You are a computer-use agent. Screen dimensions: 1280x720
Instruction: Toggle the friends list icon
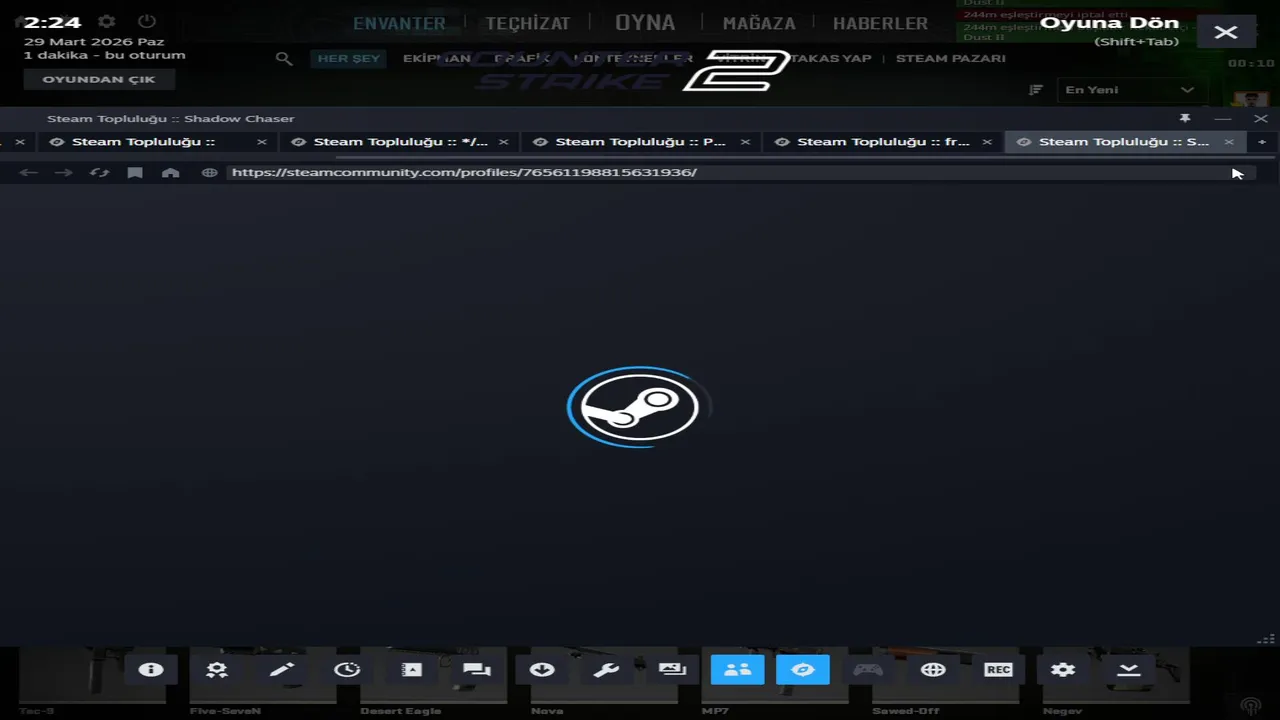tap(738, 670)
